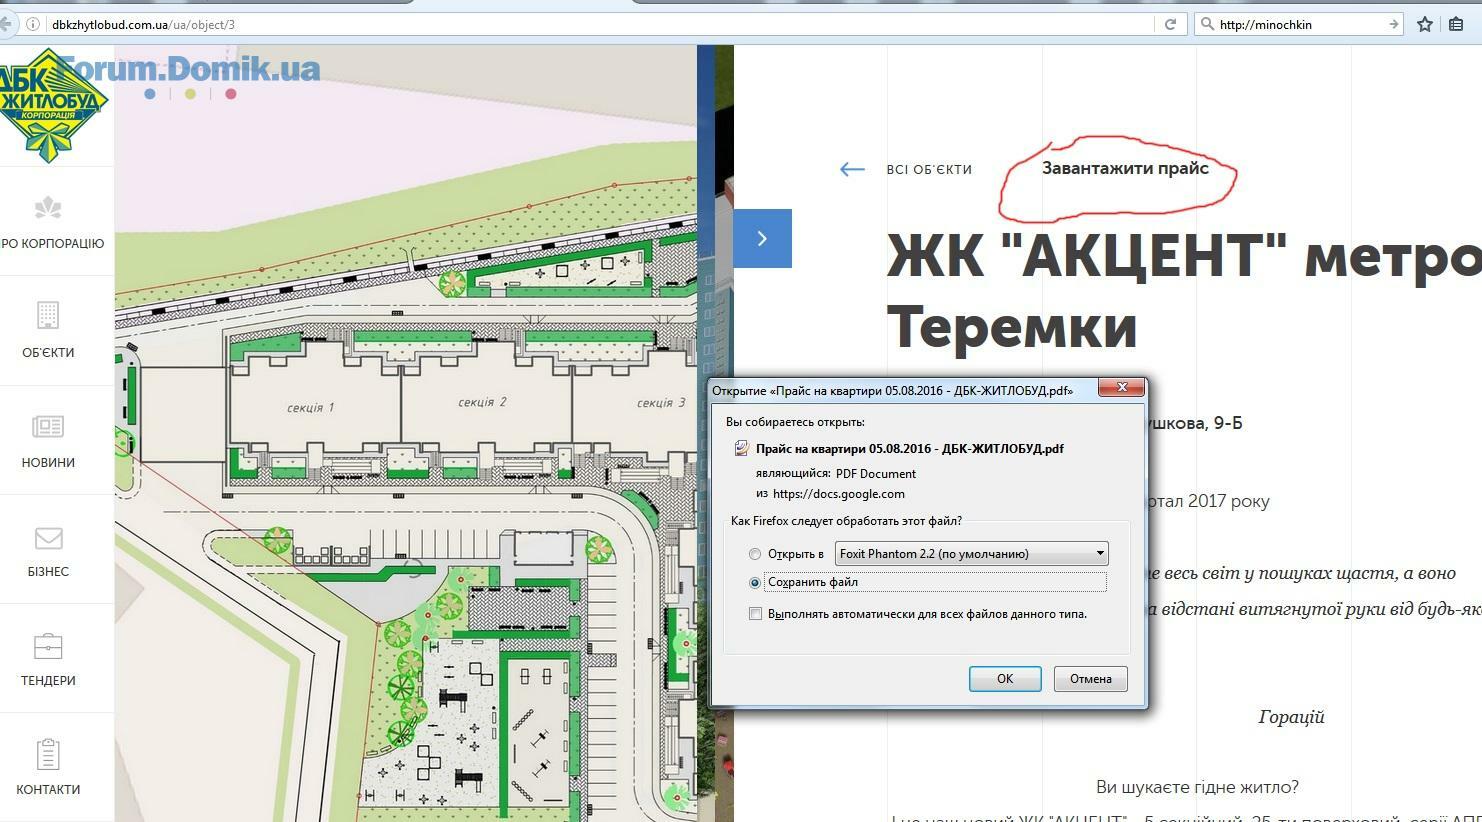Click the PDF file icon in dialog
Screen dimensions: 1482x822
[x=741, y=448]
